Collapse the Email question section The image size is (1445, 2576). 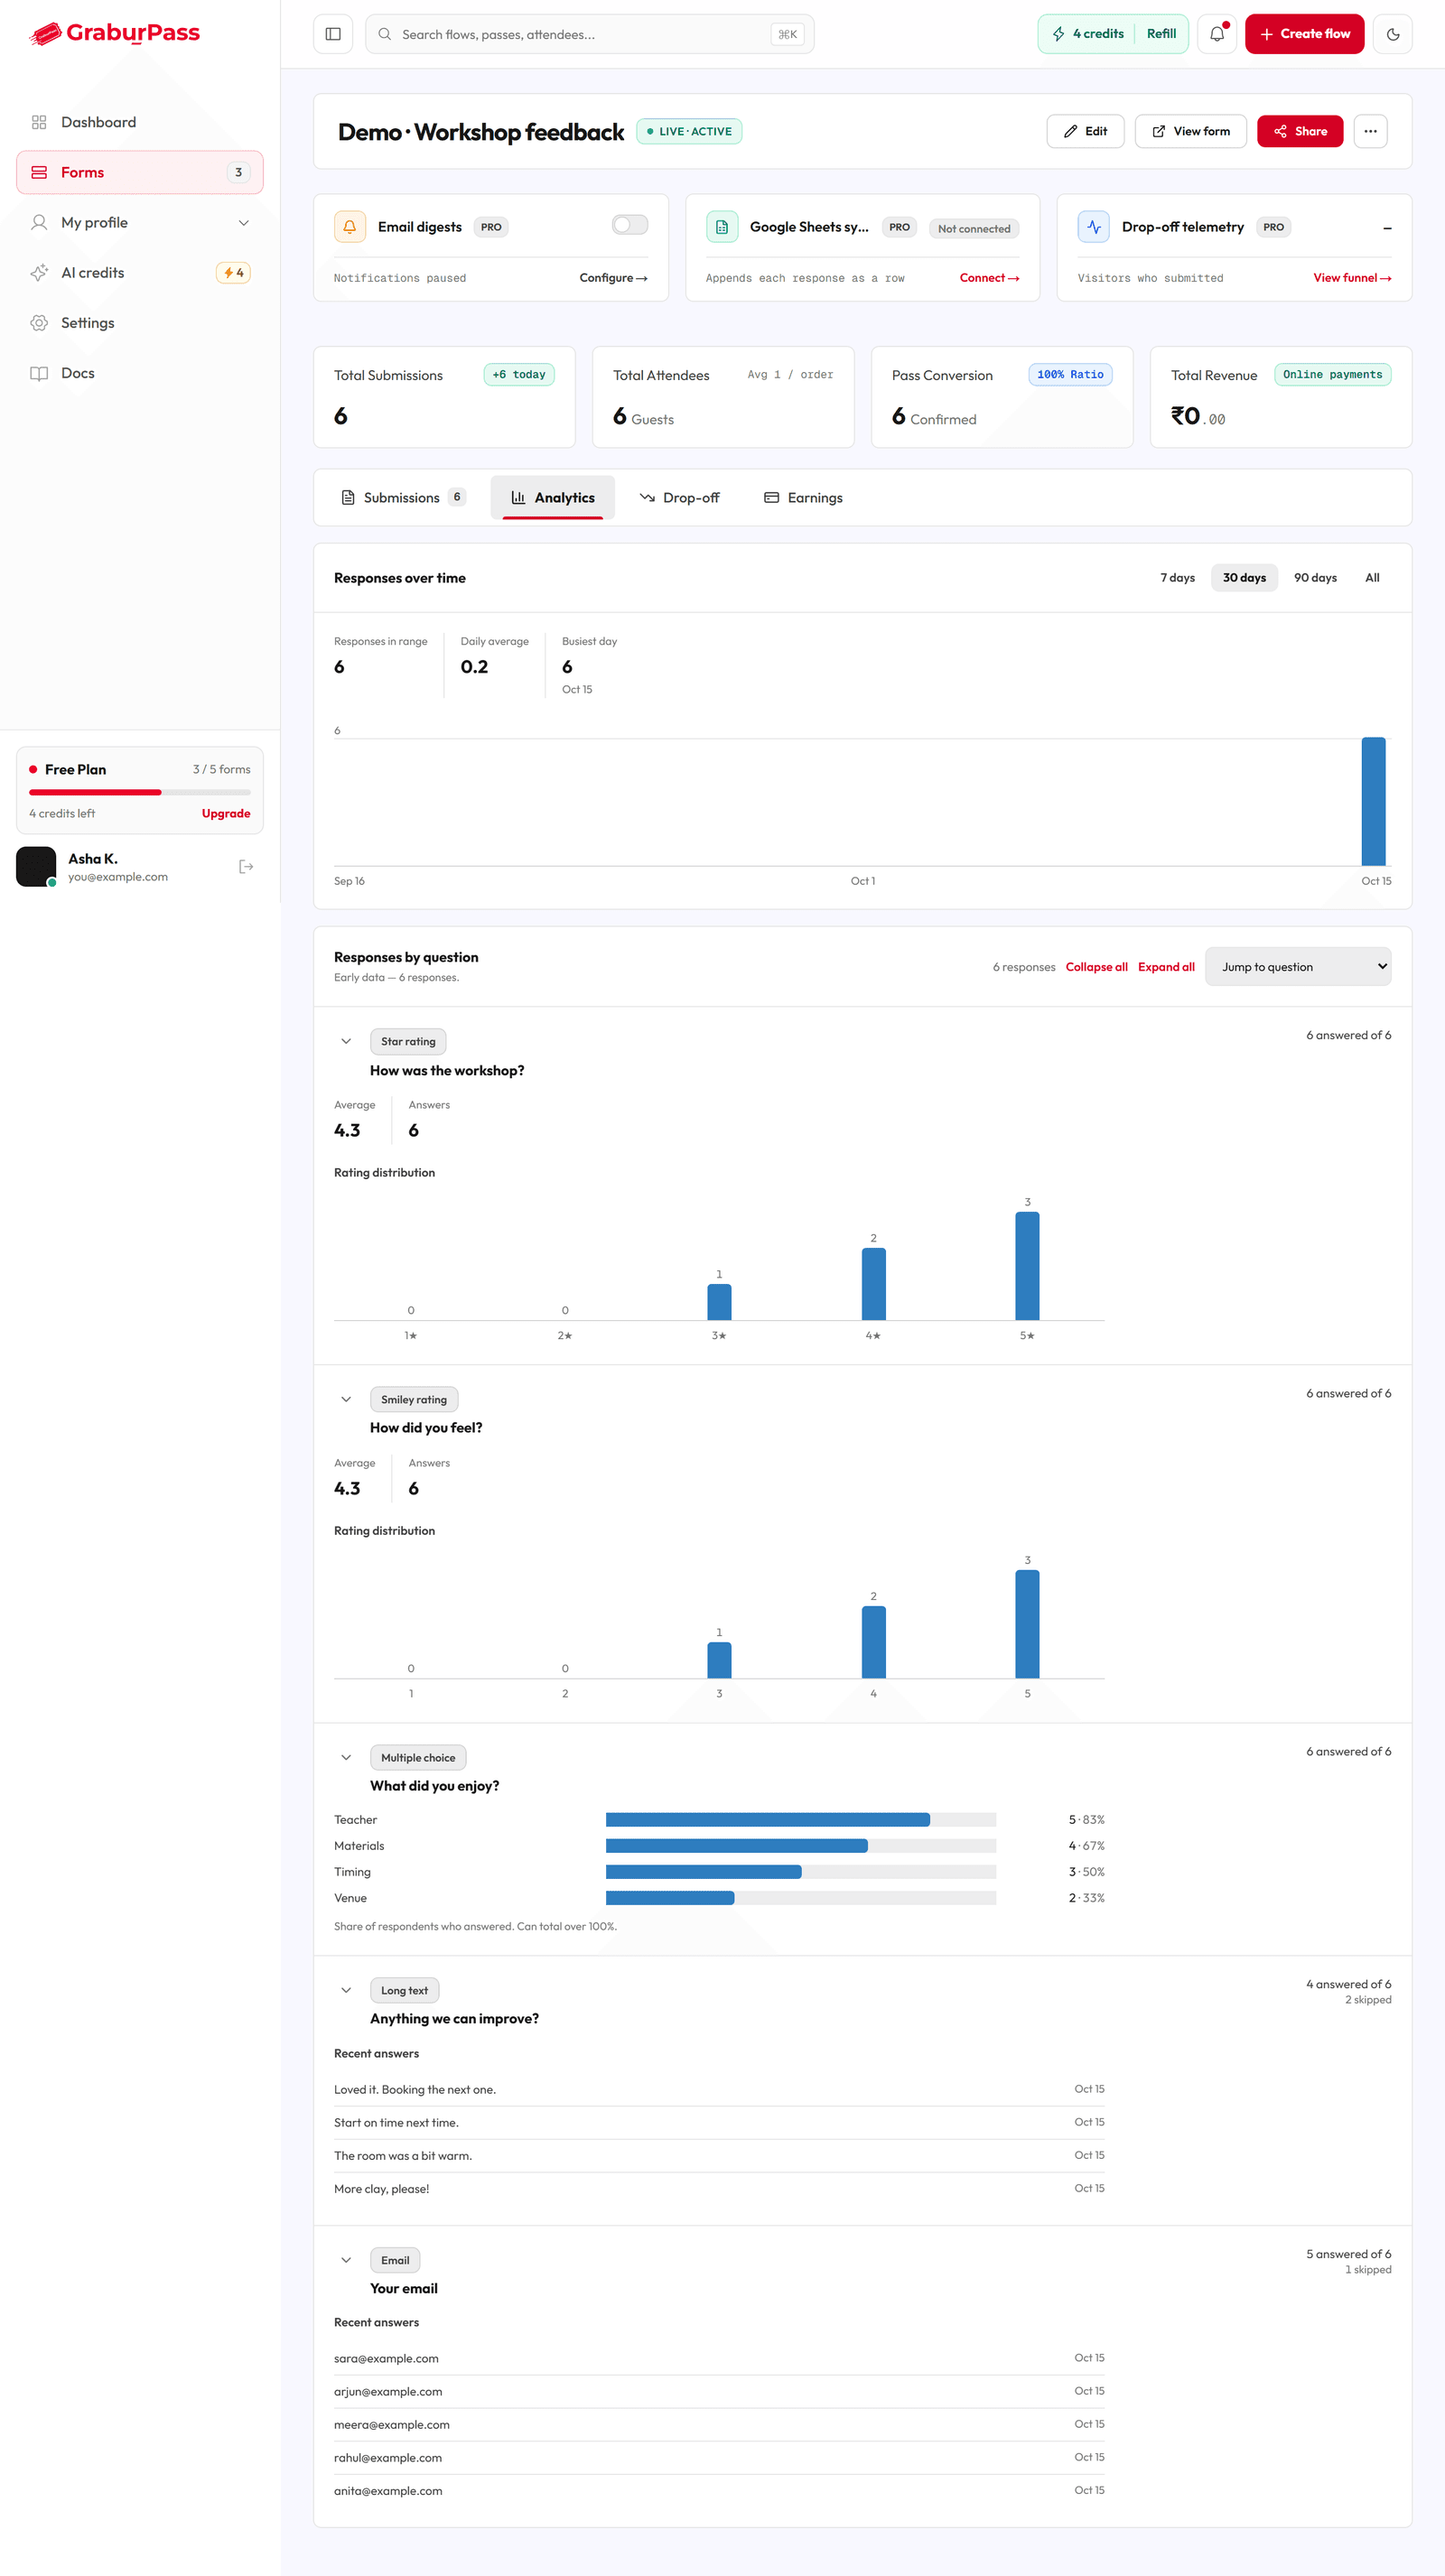[x=346, y=2260]
